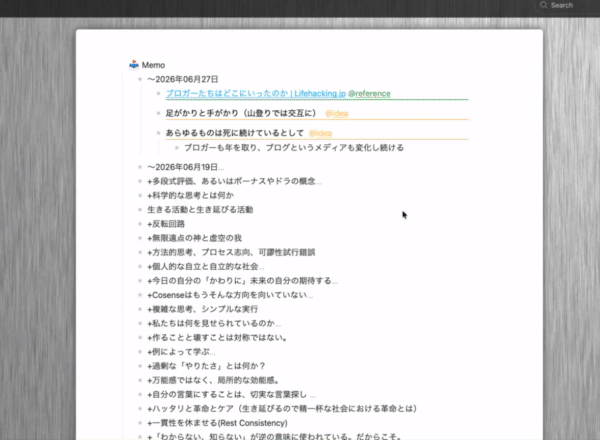The image size is (600, 440).
Task: Click row +無限遠点の神と虚空の我
Action: pos(194,238)
